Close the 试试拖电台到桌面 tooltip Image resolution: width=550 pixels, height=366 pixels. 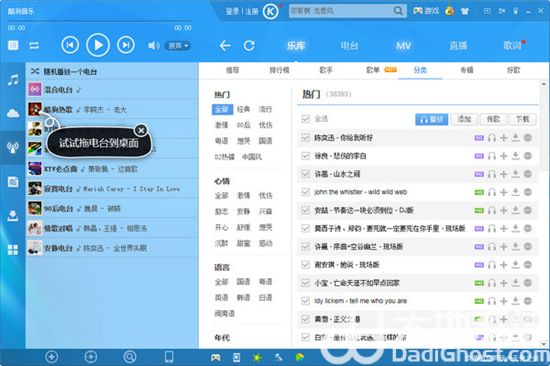pos(141,131)
